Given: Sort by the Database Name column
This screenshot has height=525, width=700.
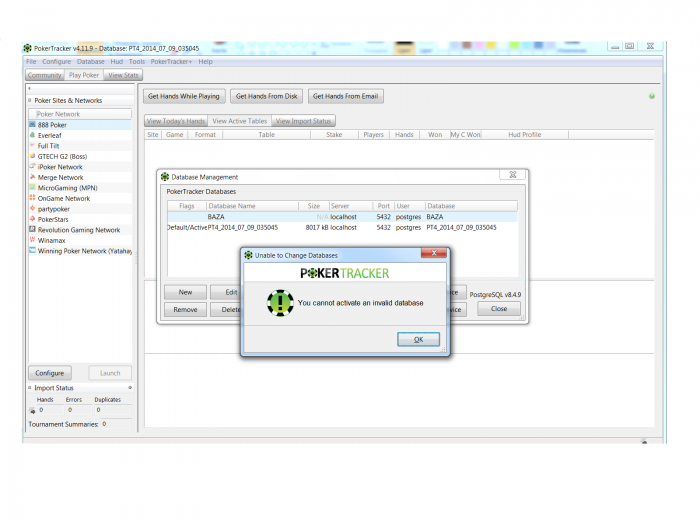Looking at the screenshot, I should pos(253,206).
